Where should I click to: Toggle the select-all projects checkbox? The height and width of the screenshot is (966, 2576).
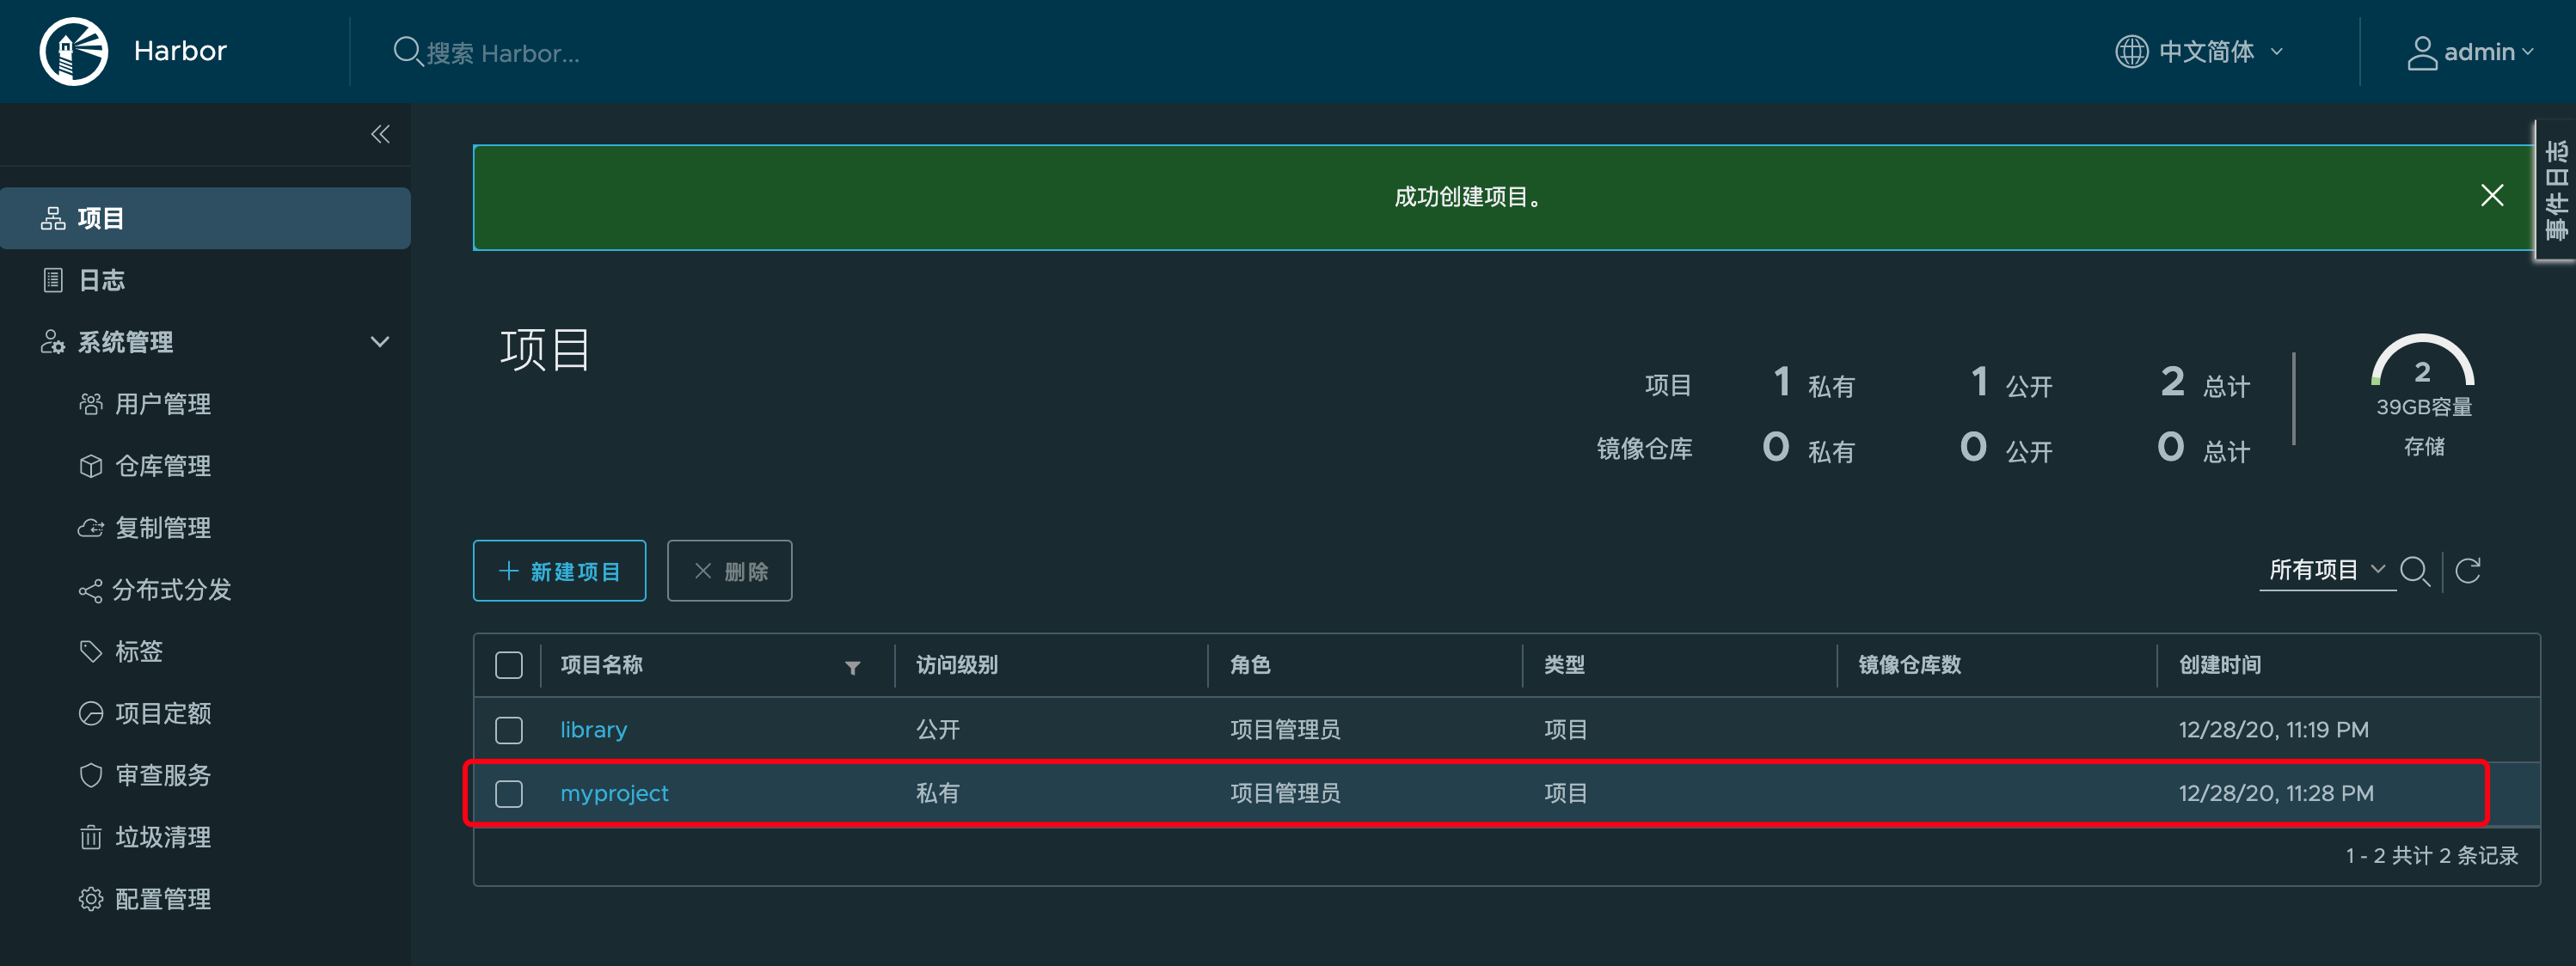(x=509, y=665)
